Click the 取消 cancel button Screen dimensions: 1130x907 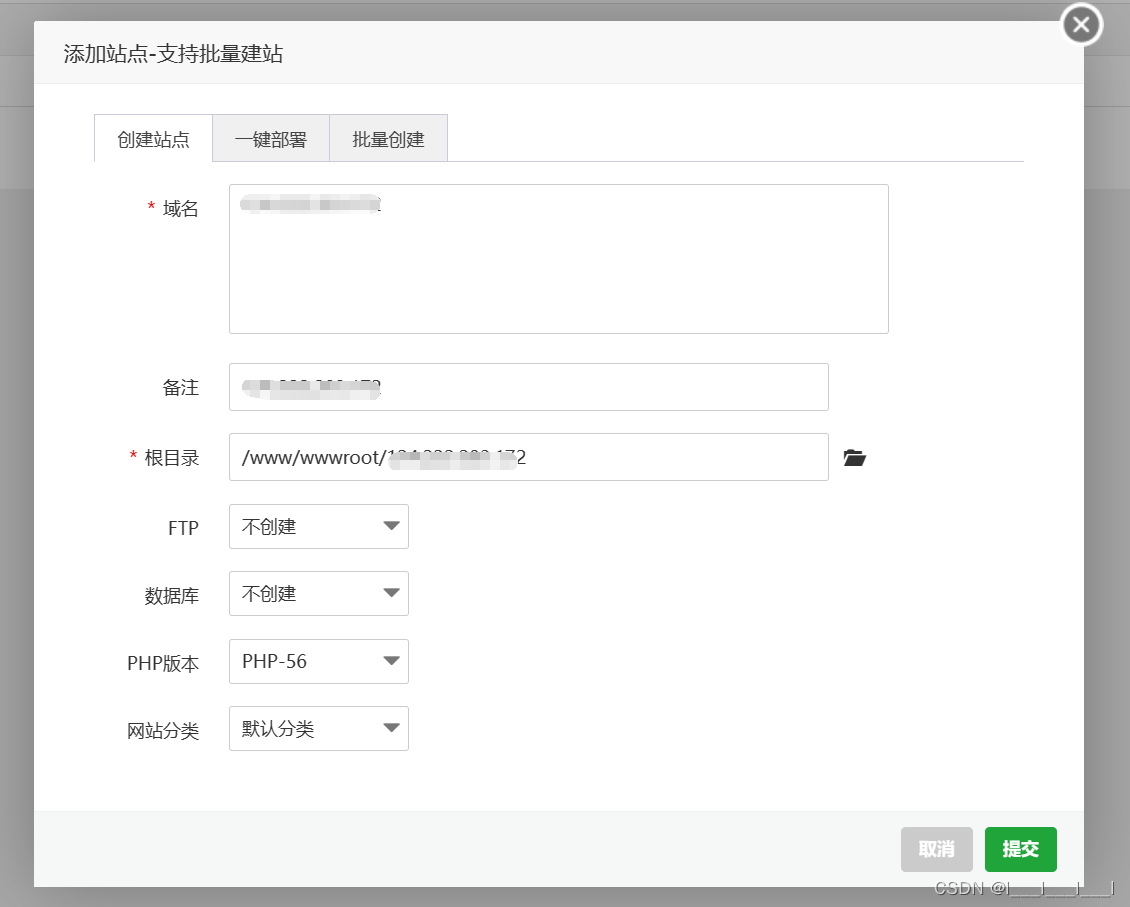(x=937, y=848)
